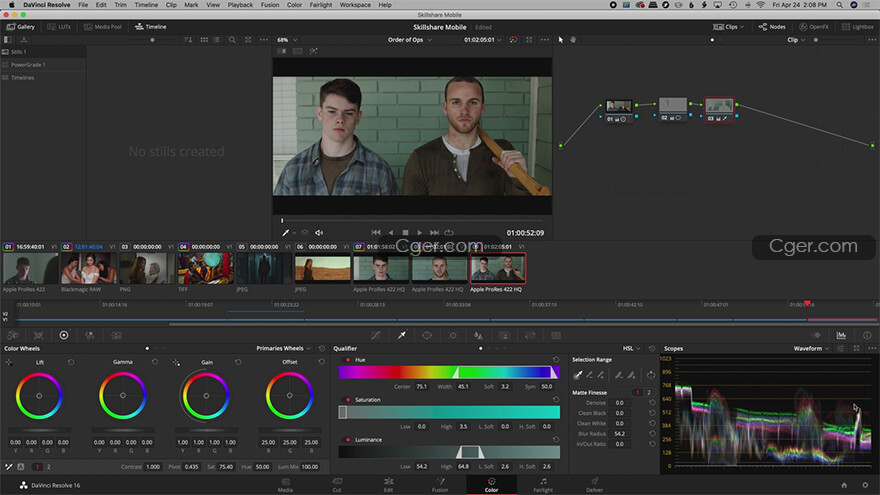The width and height of the screenshot is (880, 495).
Task: Toggle the Nodes panel
Action: tap(772, 26)
